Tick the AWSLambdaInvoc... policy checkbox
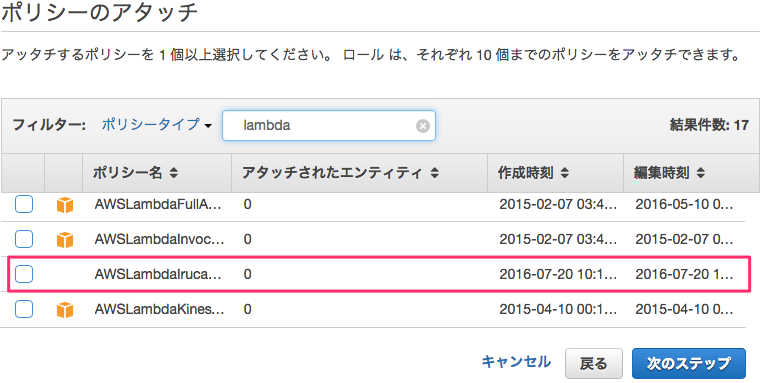The image size is (763, 383). [24, 239]
